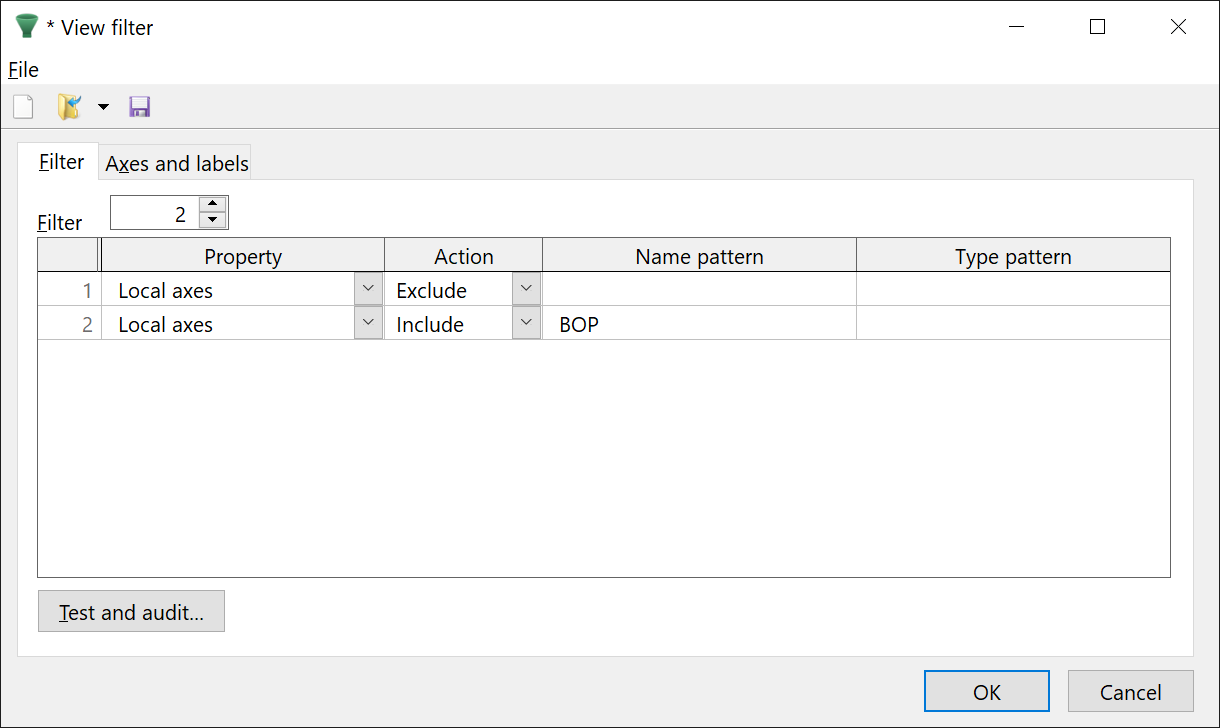Cancel the View filter dialog
Image resolution: width=1220 pixels, height=728 pixels.
click(x=1130, y=692)
